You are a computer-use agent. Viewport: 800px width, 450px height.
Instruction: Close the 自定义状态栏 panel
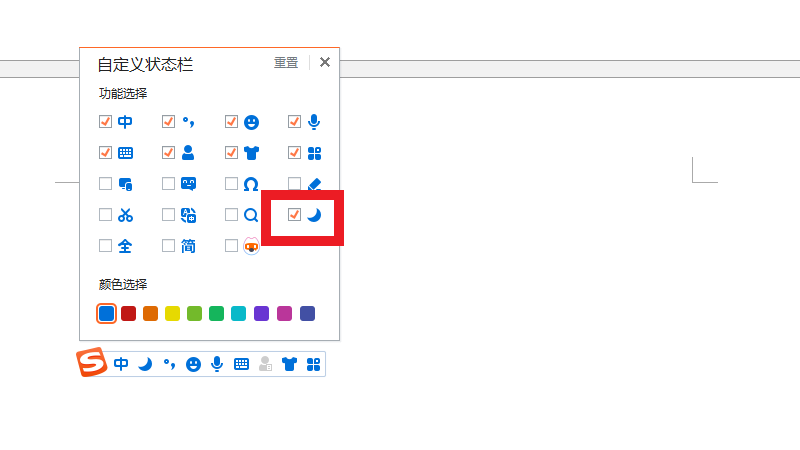[x=324, y=62]
